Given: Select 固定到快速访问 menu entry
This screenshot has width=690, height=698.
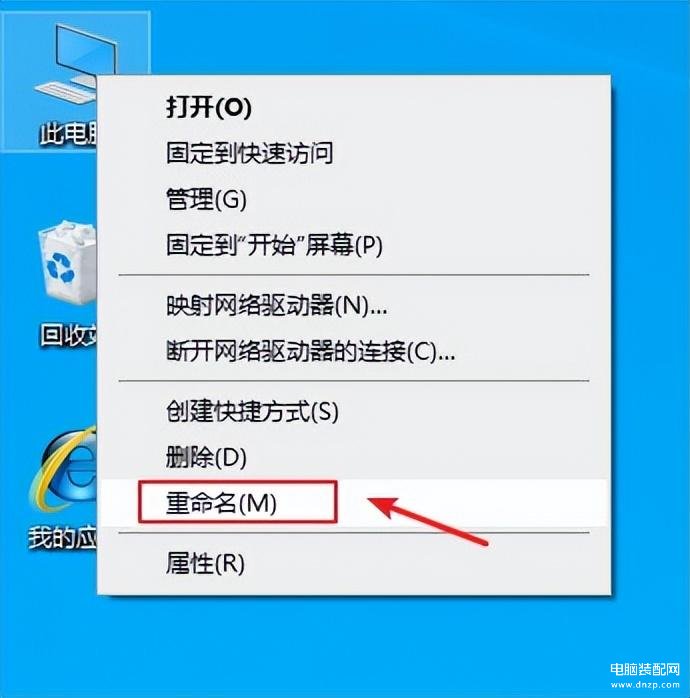Looking at the screenshot, I should point(249,153).
